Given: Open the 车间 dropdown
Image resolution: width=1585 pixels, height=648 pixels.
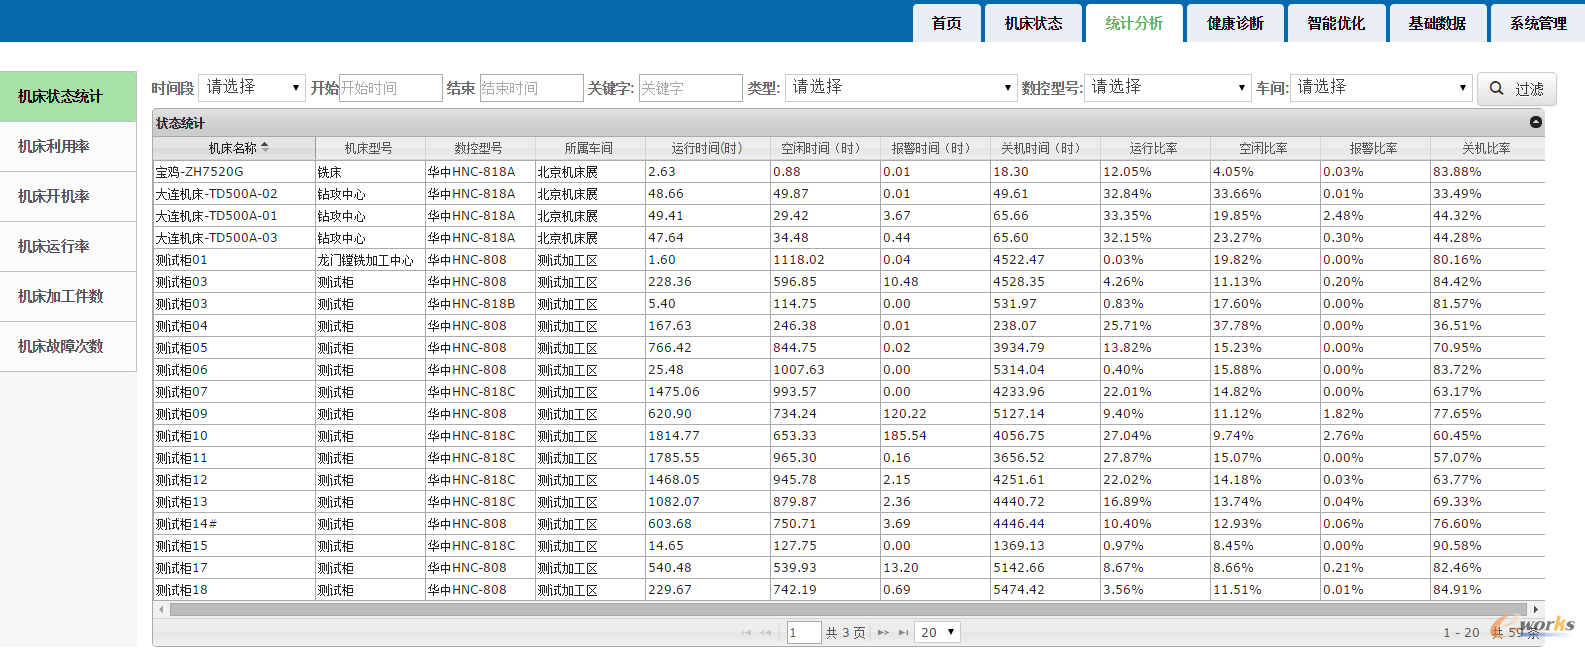Looking at the screenshot, I should [x=1381, y=88].
